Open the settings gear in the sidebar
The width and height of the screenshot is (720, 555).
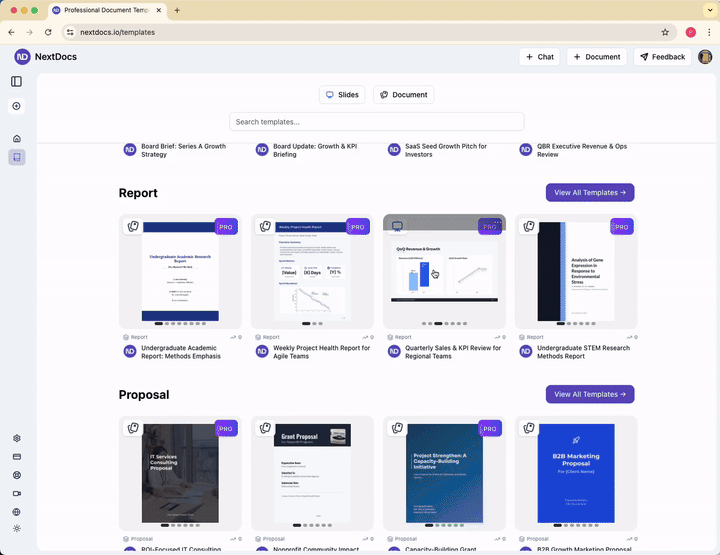(x=16, y=438)
